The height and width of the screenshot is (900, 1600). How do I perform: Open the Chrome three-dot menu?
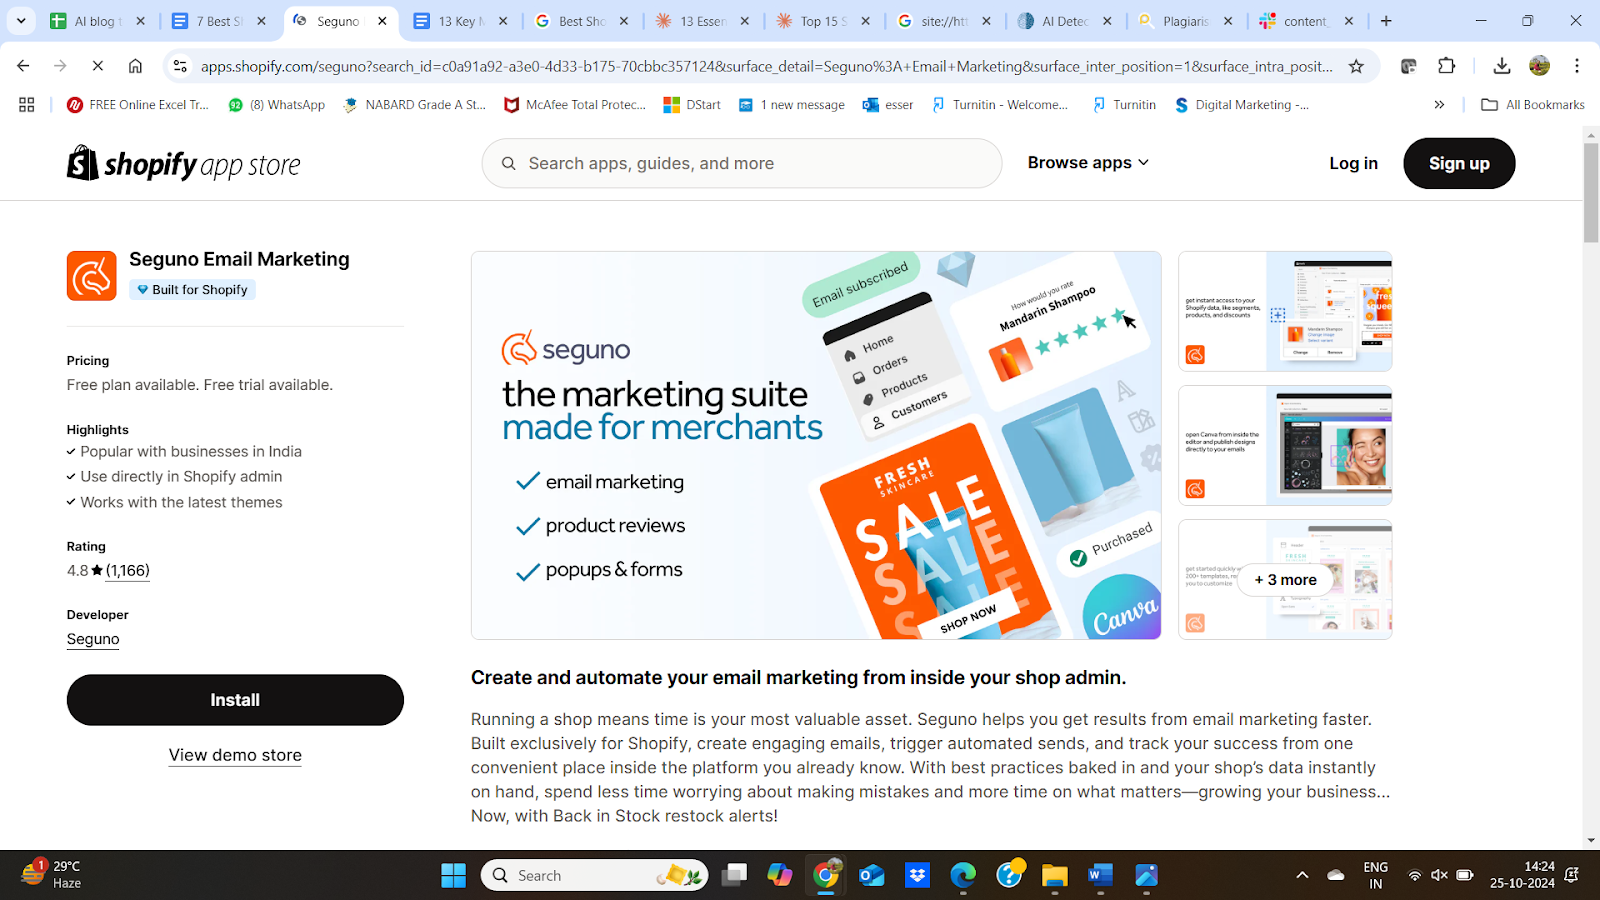tap(1577, 66)
